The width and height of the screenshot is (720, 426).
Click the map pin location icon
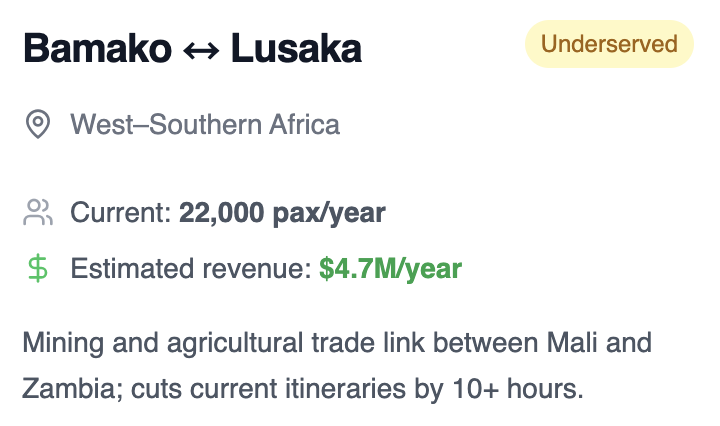click(38, 124)
